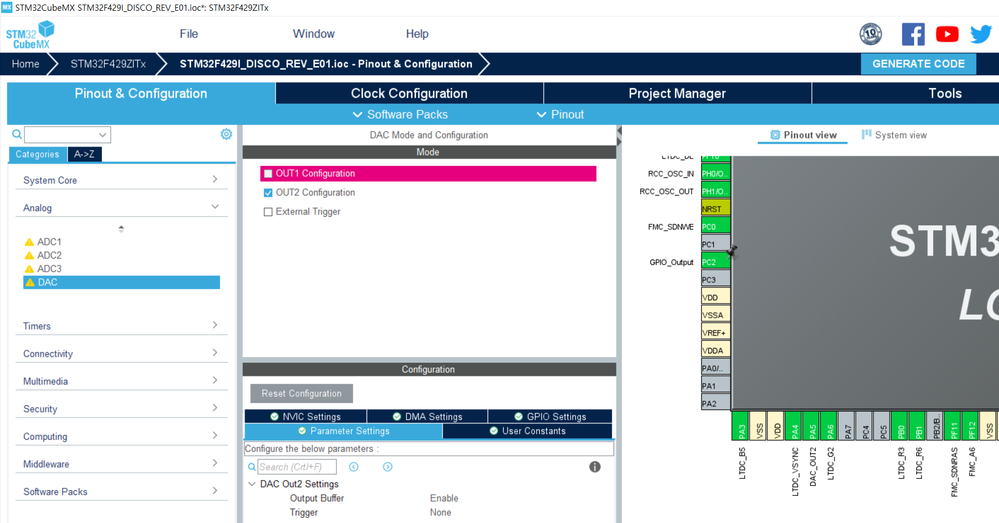The height and width of the screenshot is (523, 999).
Task: Go to next parameter search result
Action: coord(387,467)
